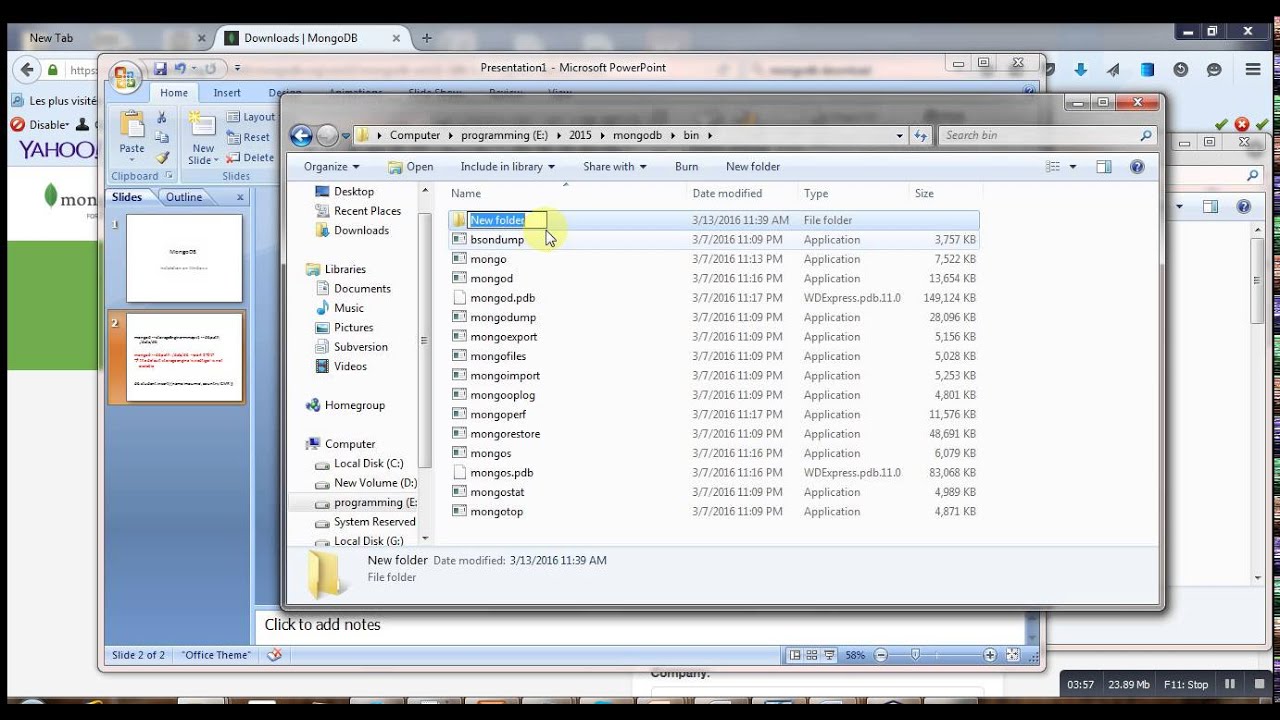Click Burn in Explorer toolbar

[686, 167]
